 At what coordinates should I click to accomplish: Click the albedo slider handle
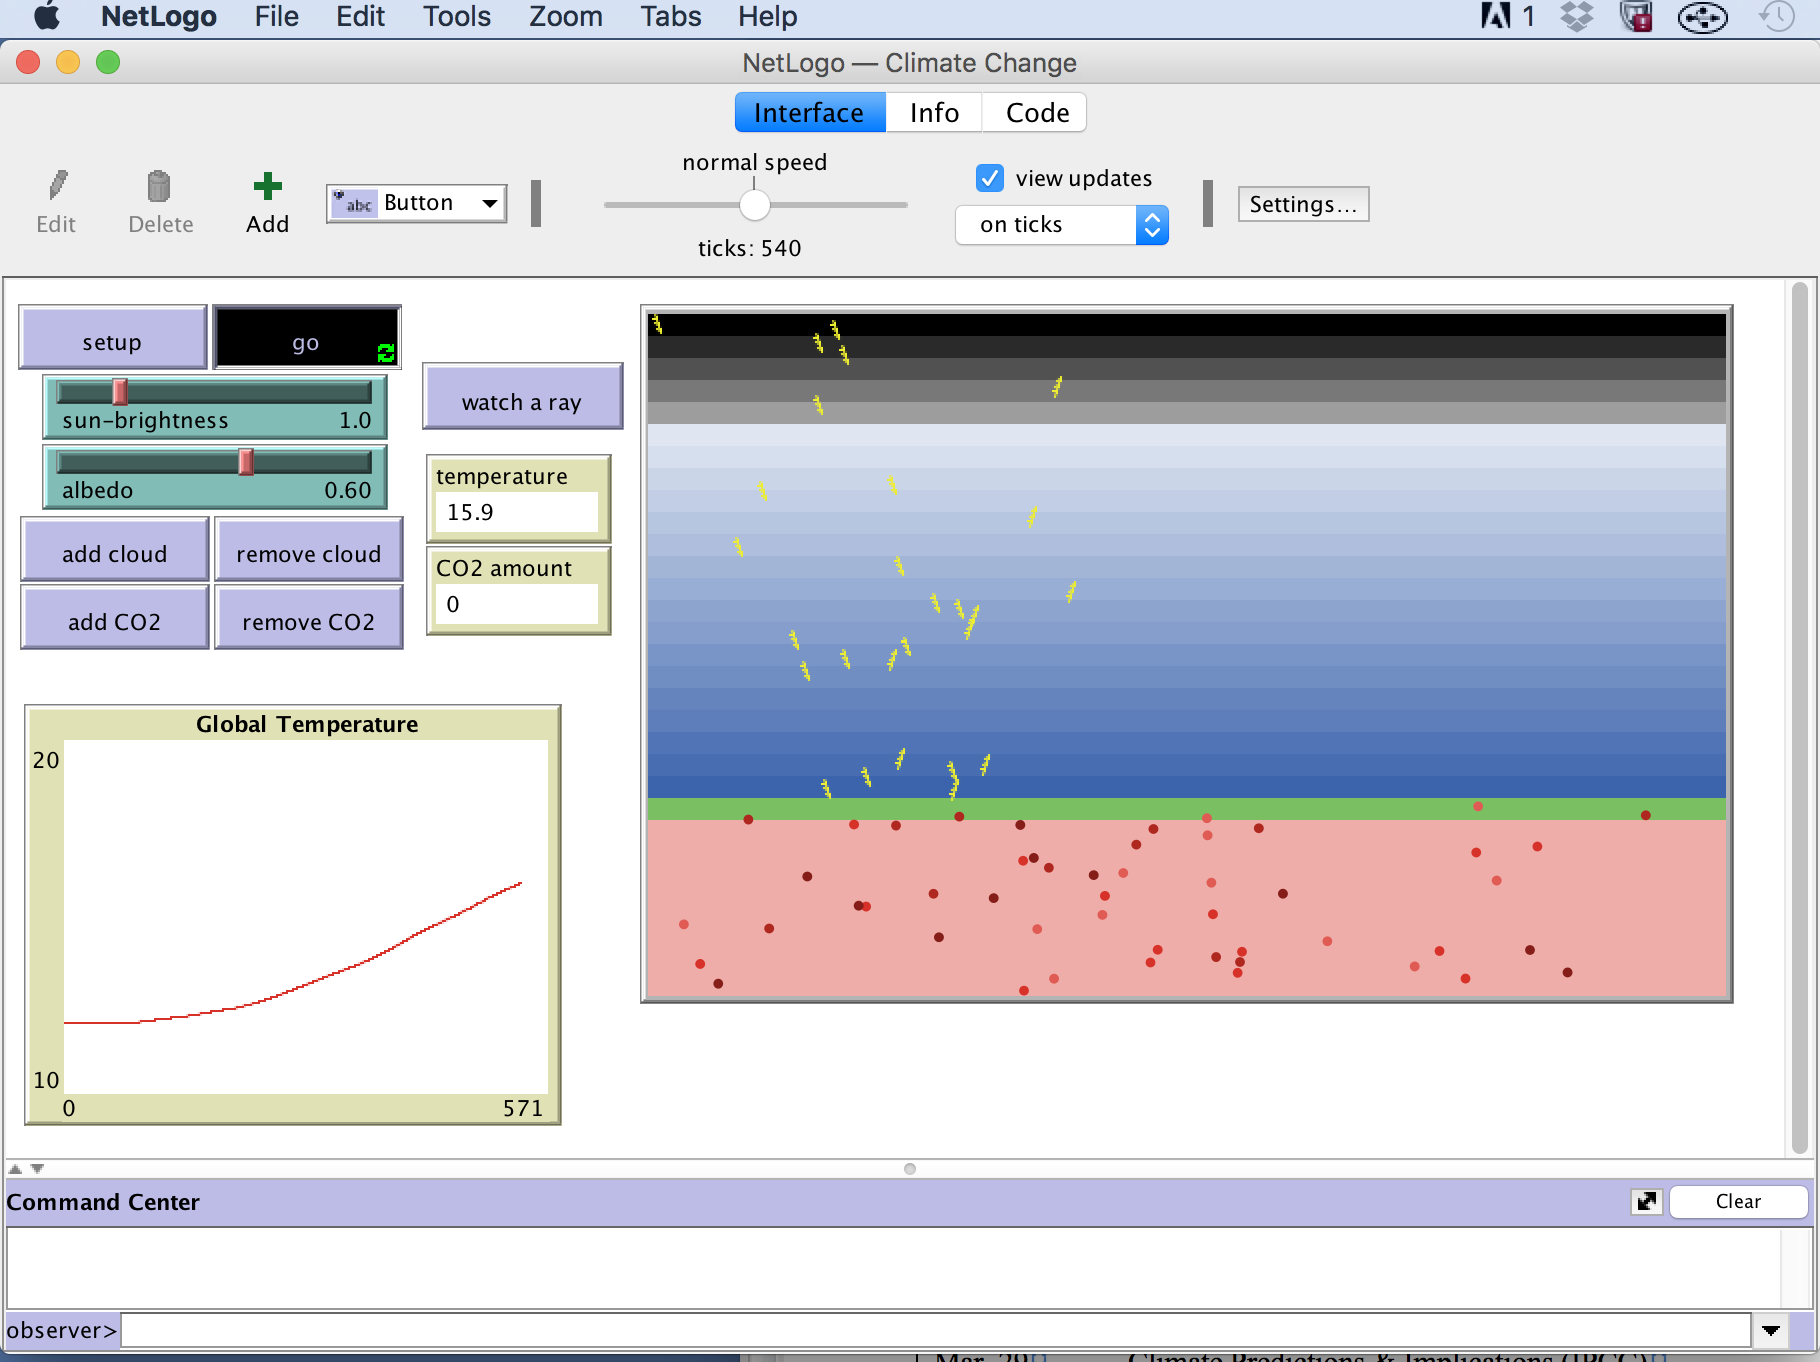click(x=246, y=461)
